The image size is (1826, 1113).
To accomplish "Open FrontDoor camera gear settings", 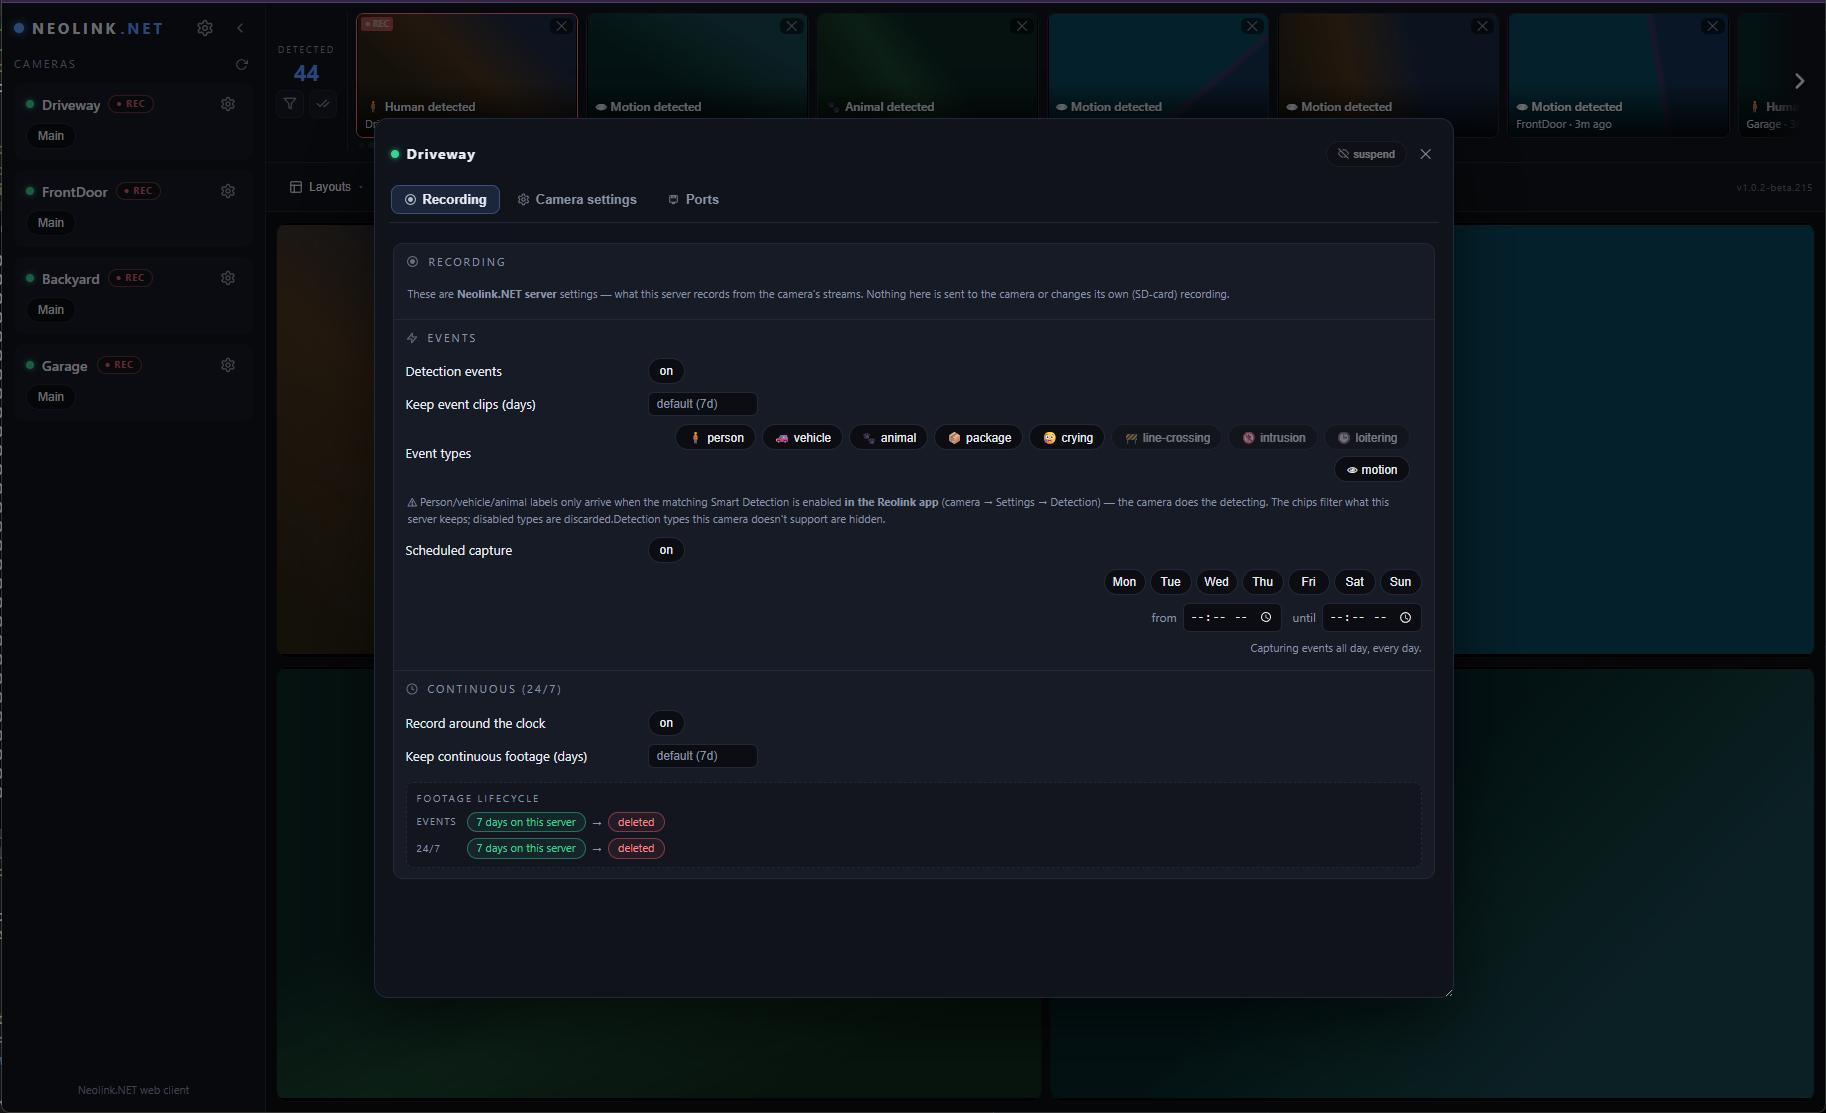I will (228, 191).
